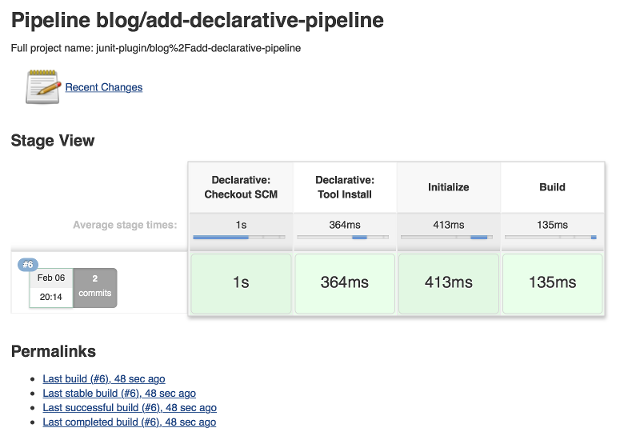Select the Declarative: Tool Install stage header
Viewport: 640px width, 440px height.
pyautogui.click(x=344, y=187)
